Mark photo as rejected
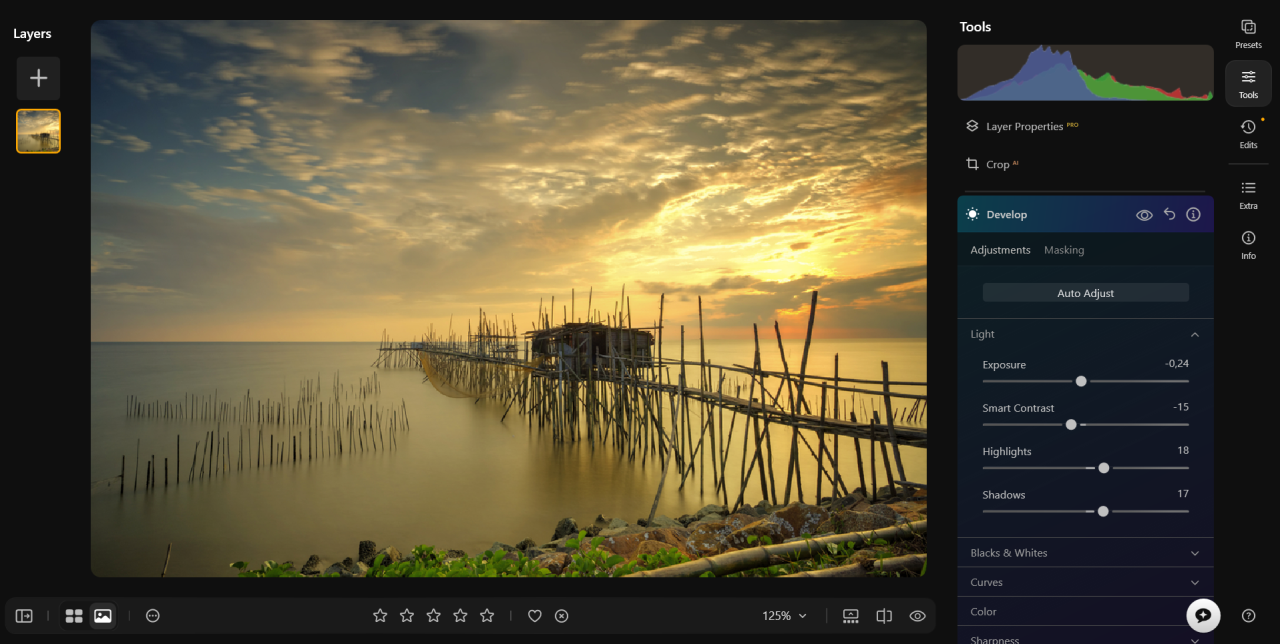Viewport: 1280px width, 644px height. [x=562, y=616]
